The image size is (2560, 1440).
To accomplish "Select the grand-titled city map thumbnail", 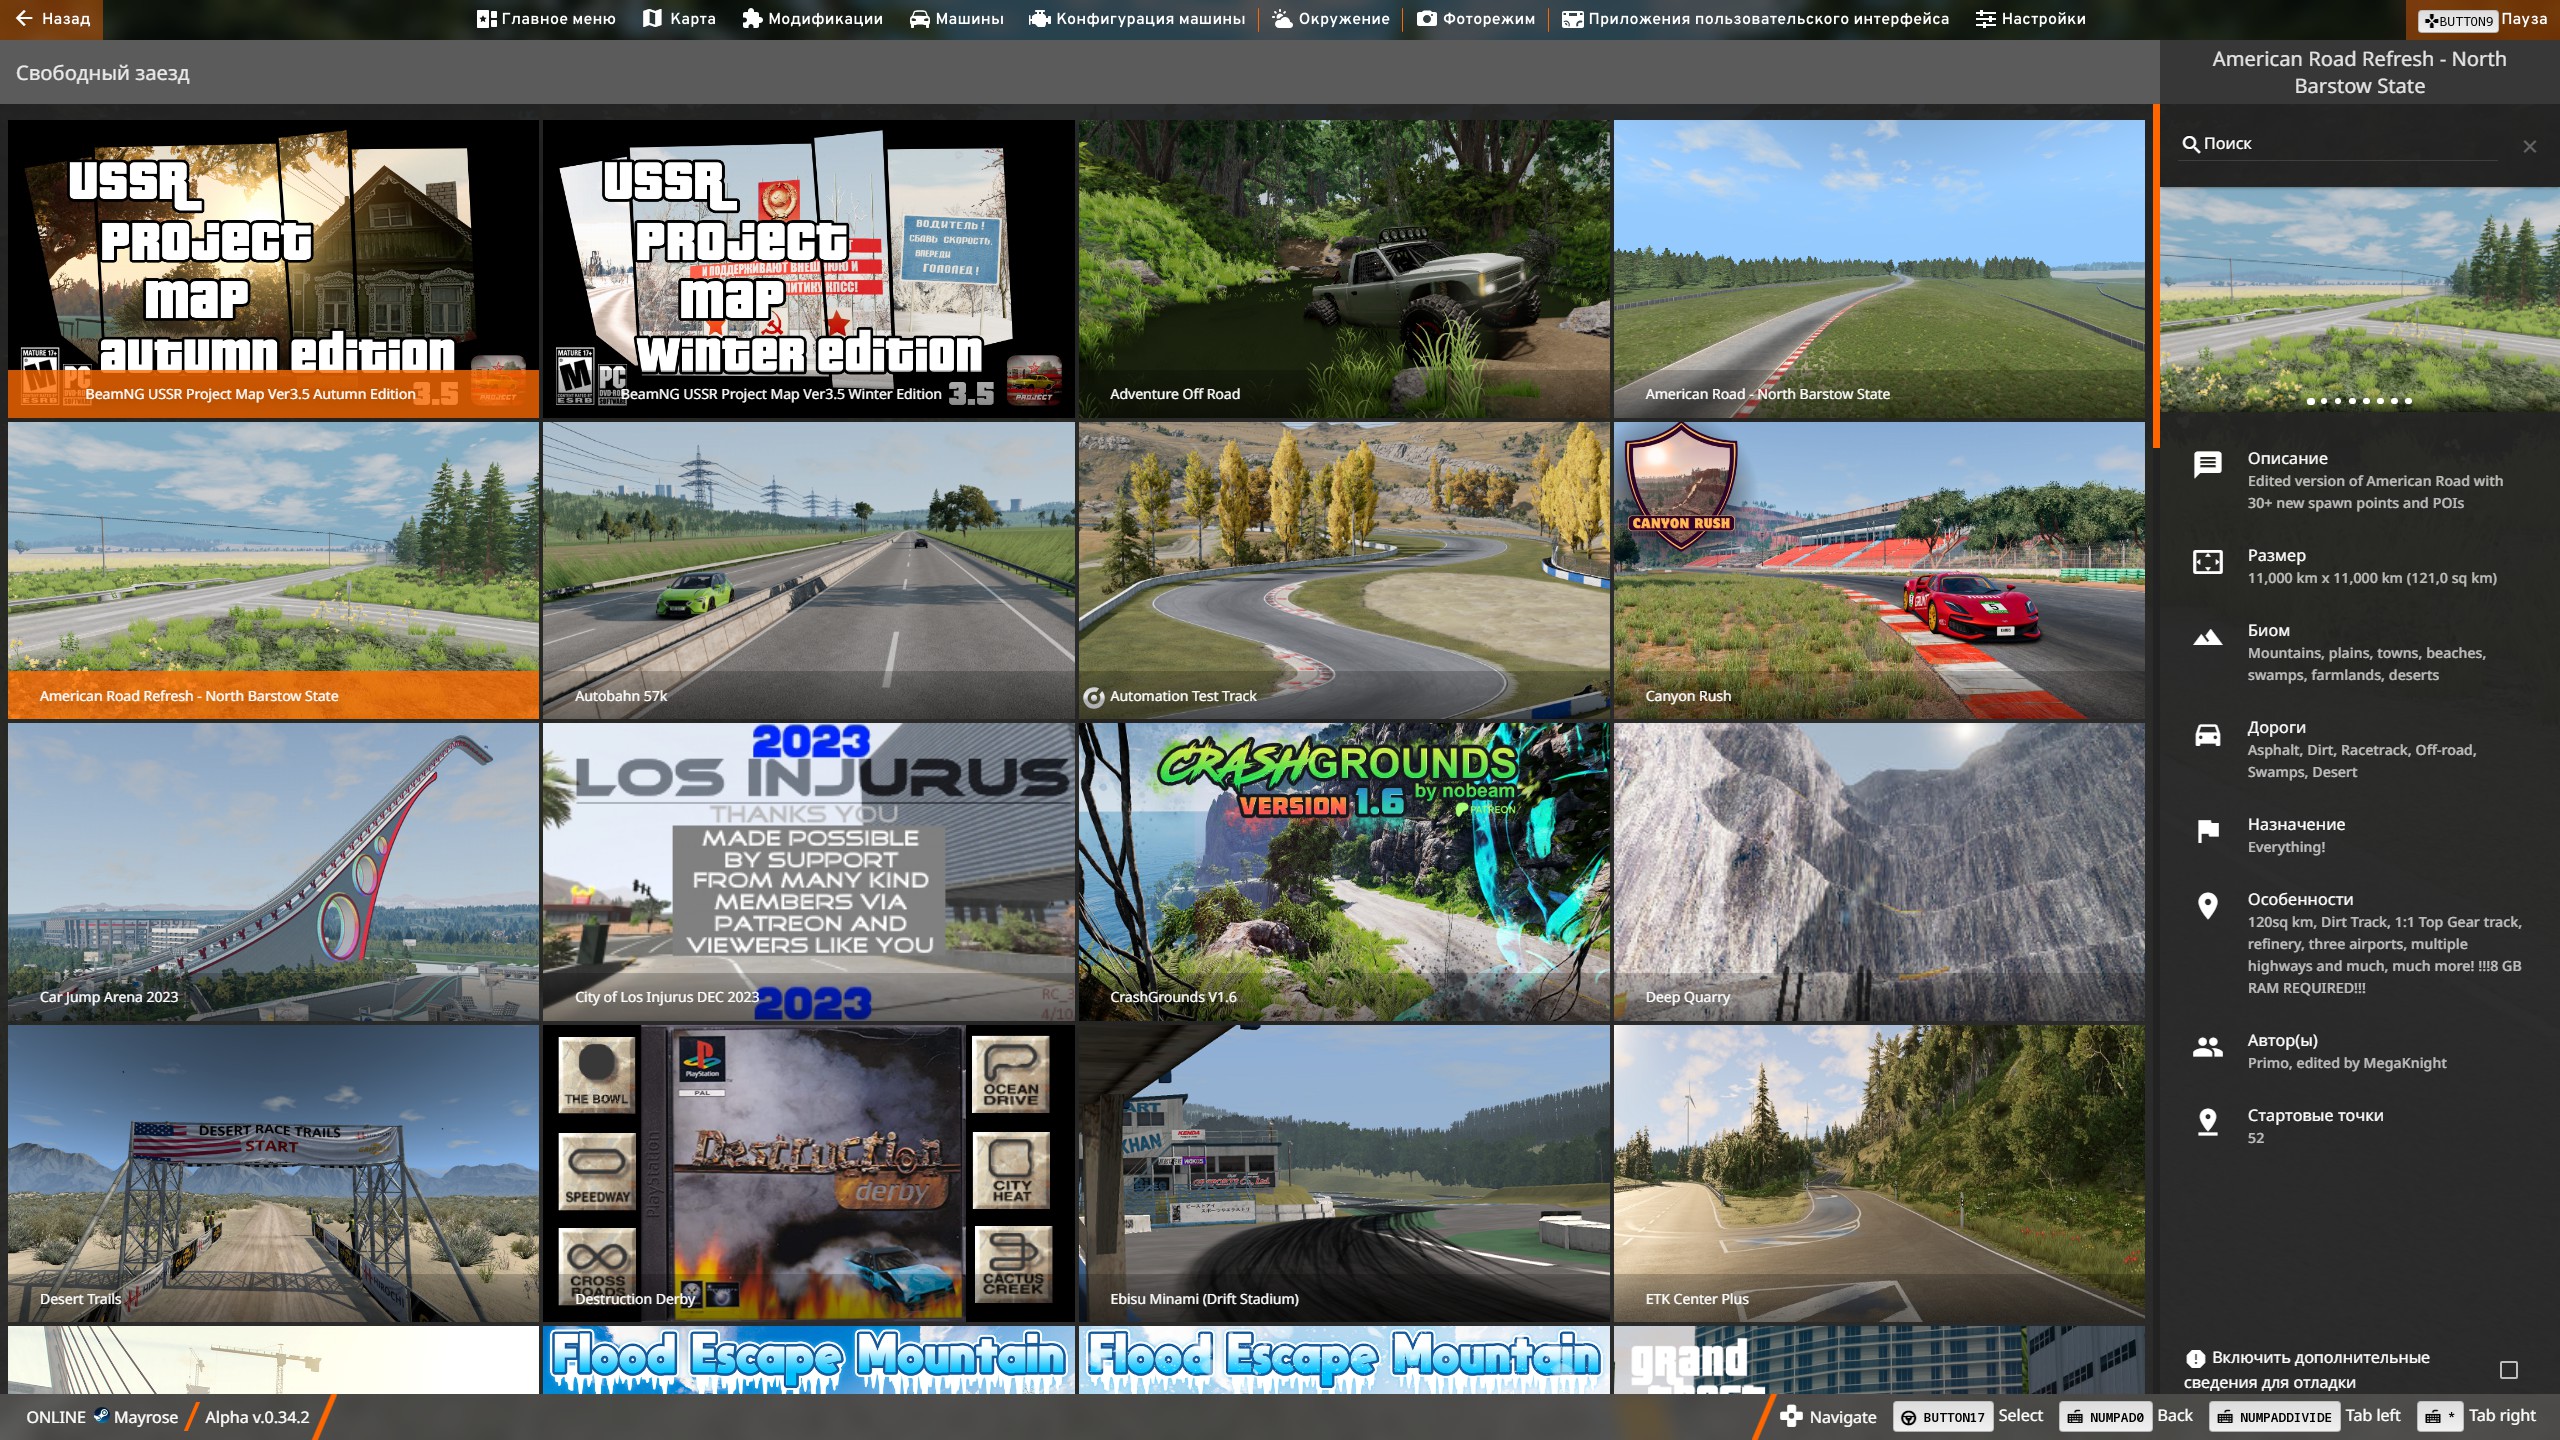I will (1879, 1360).
